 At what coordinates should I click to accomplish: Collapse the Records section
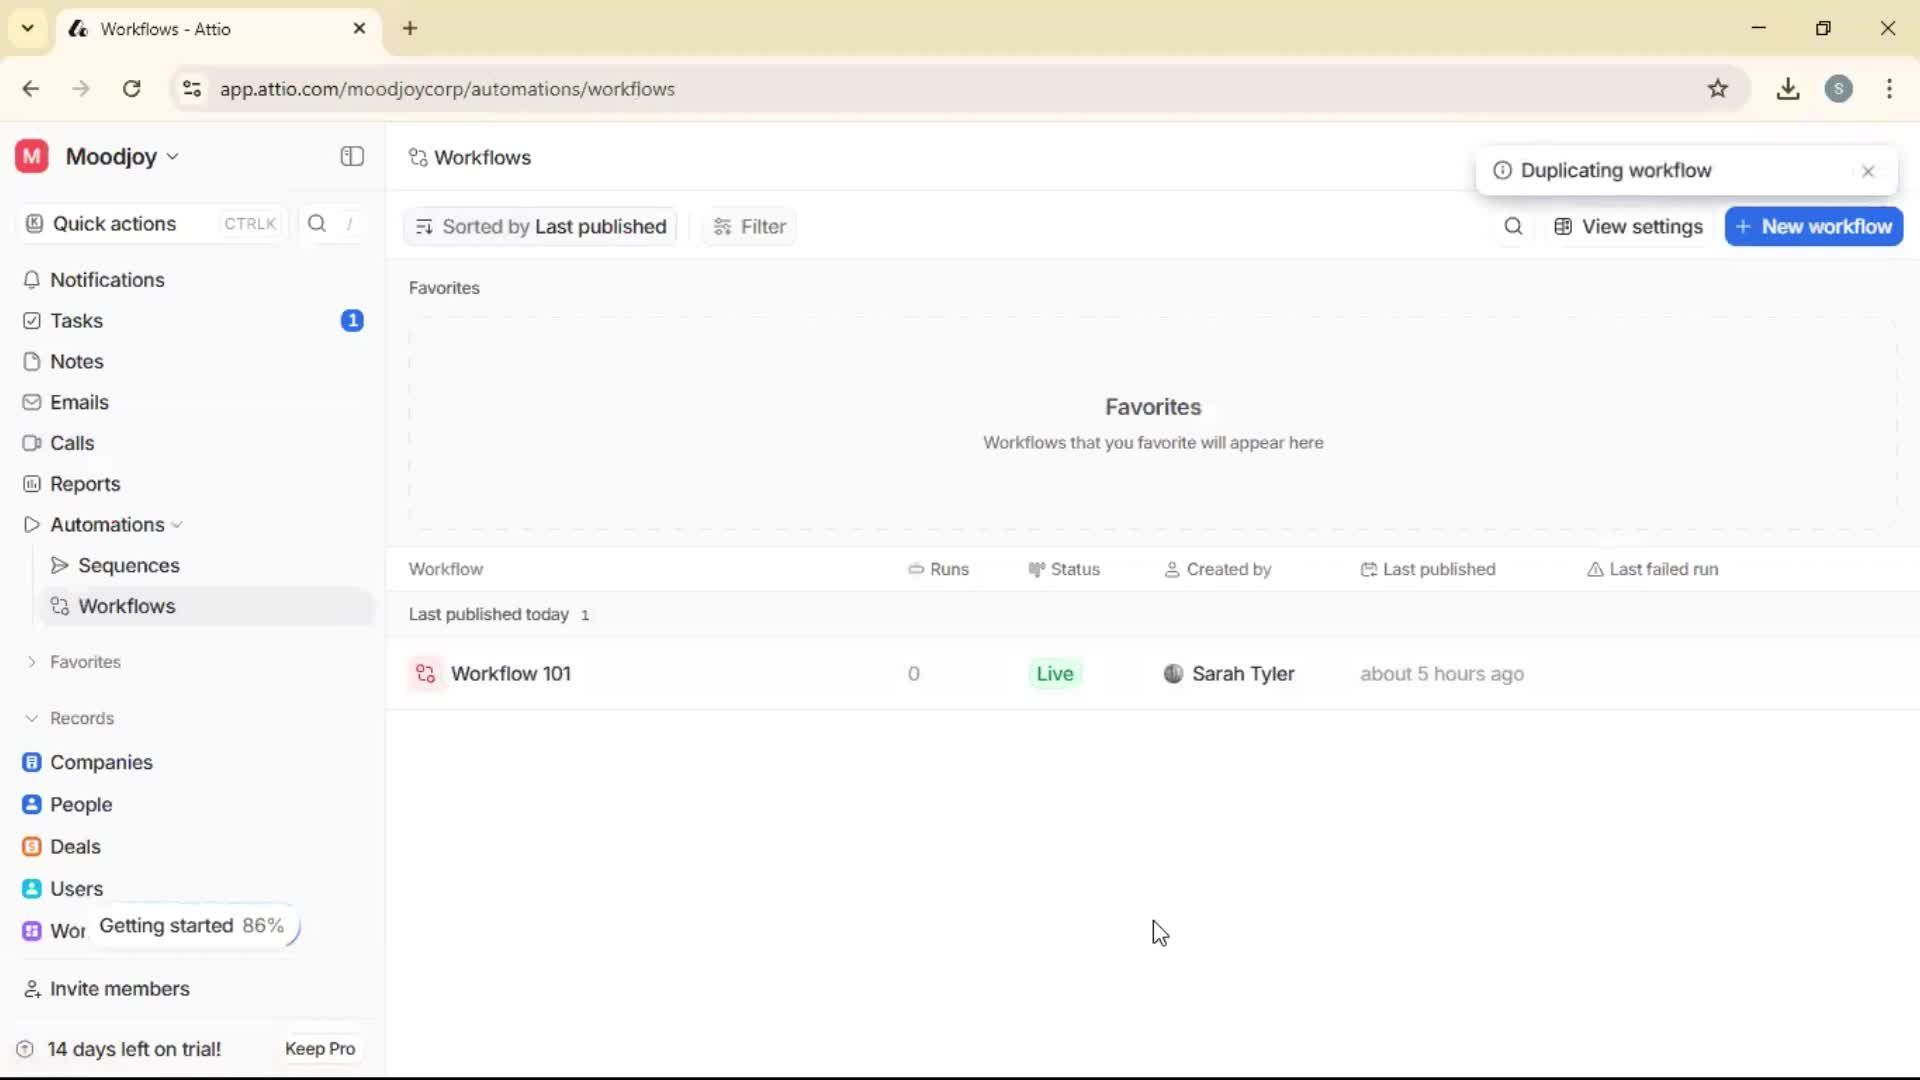pyautogui.click(x=30, y=717)
